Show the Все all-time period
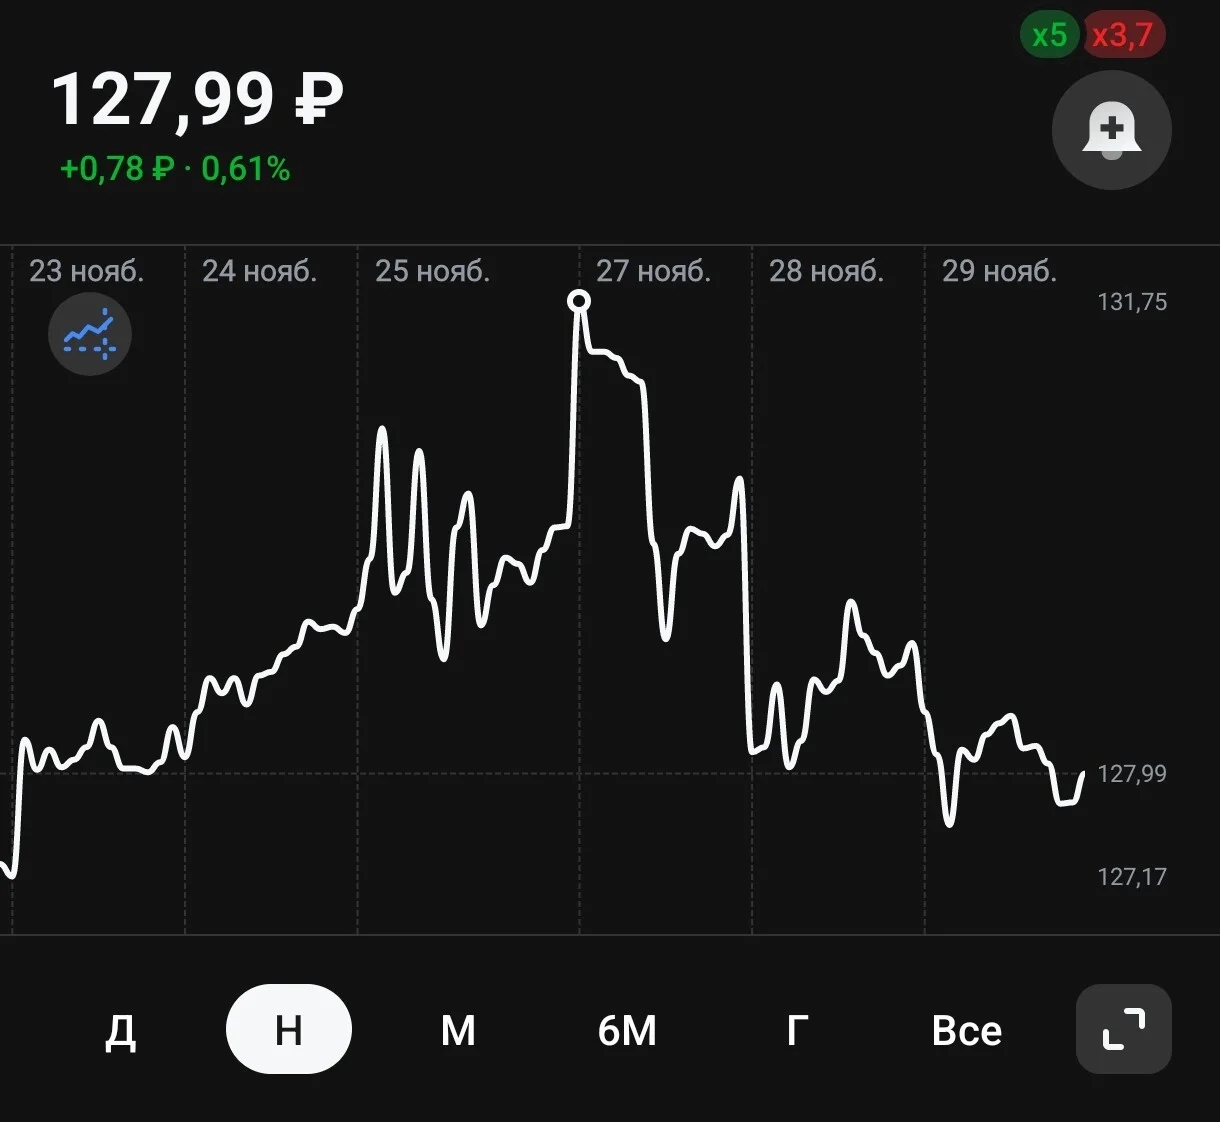This screenshot has height=1122, width=1220. tap(966, 1030)
